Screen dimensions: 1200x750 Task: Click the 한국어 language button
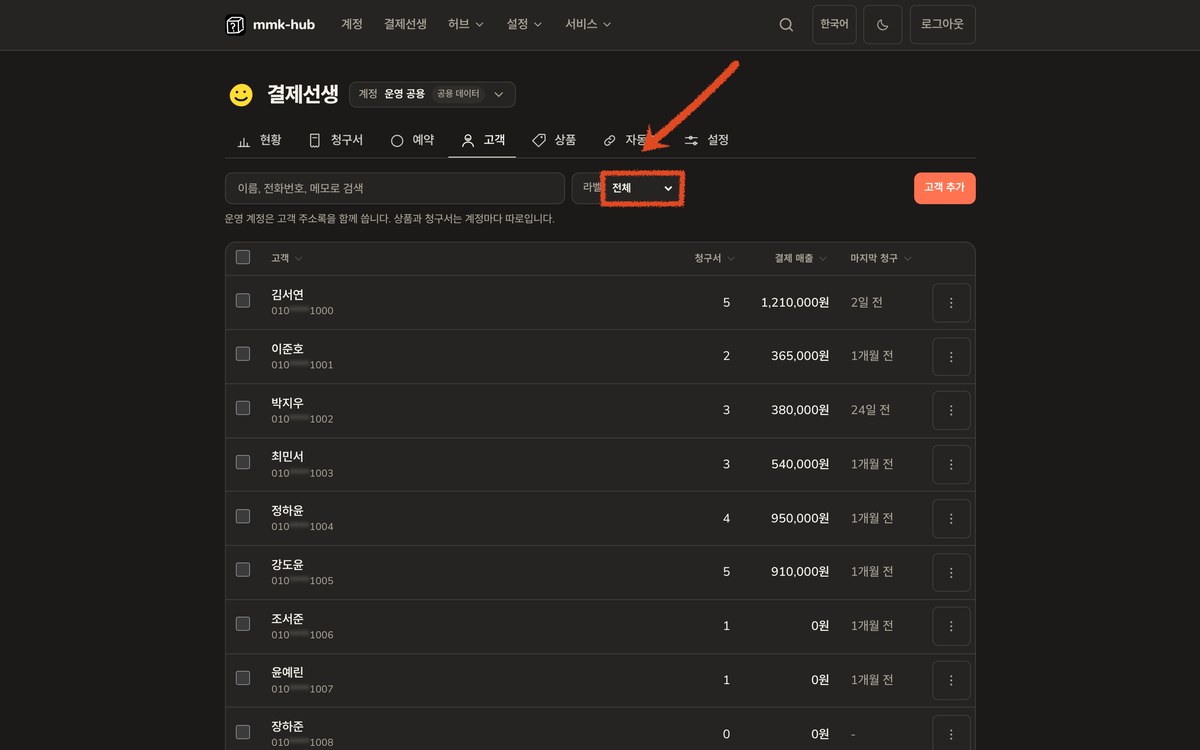pos(834,25)
